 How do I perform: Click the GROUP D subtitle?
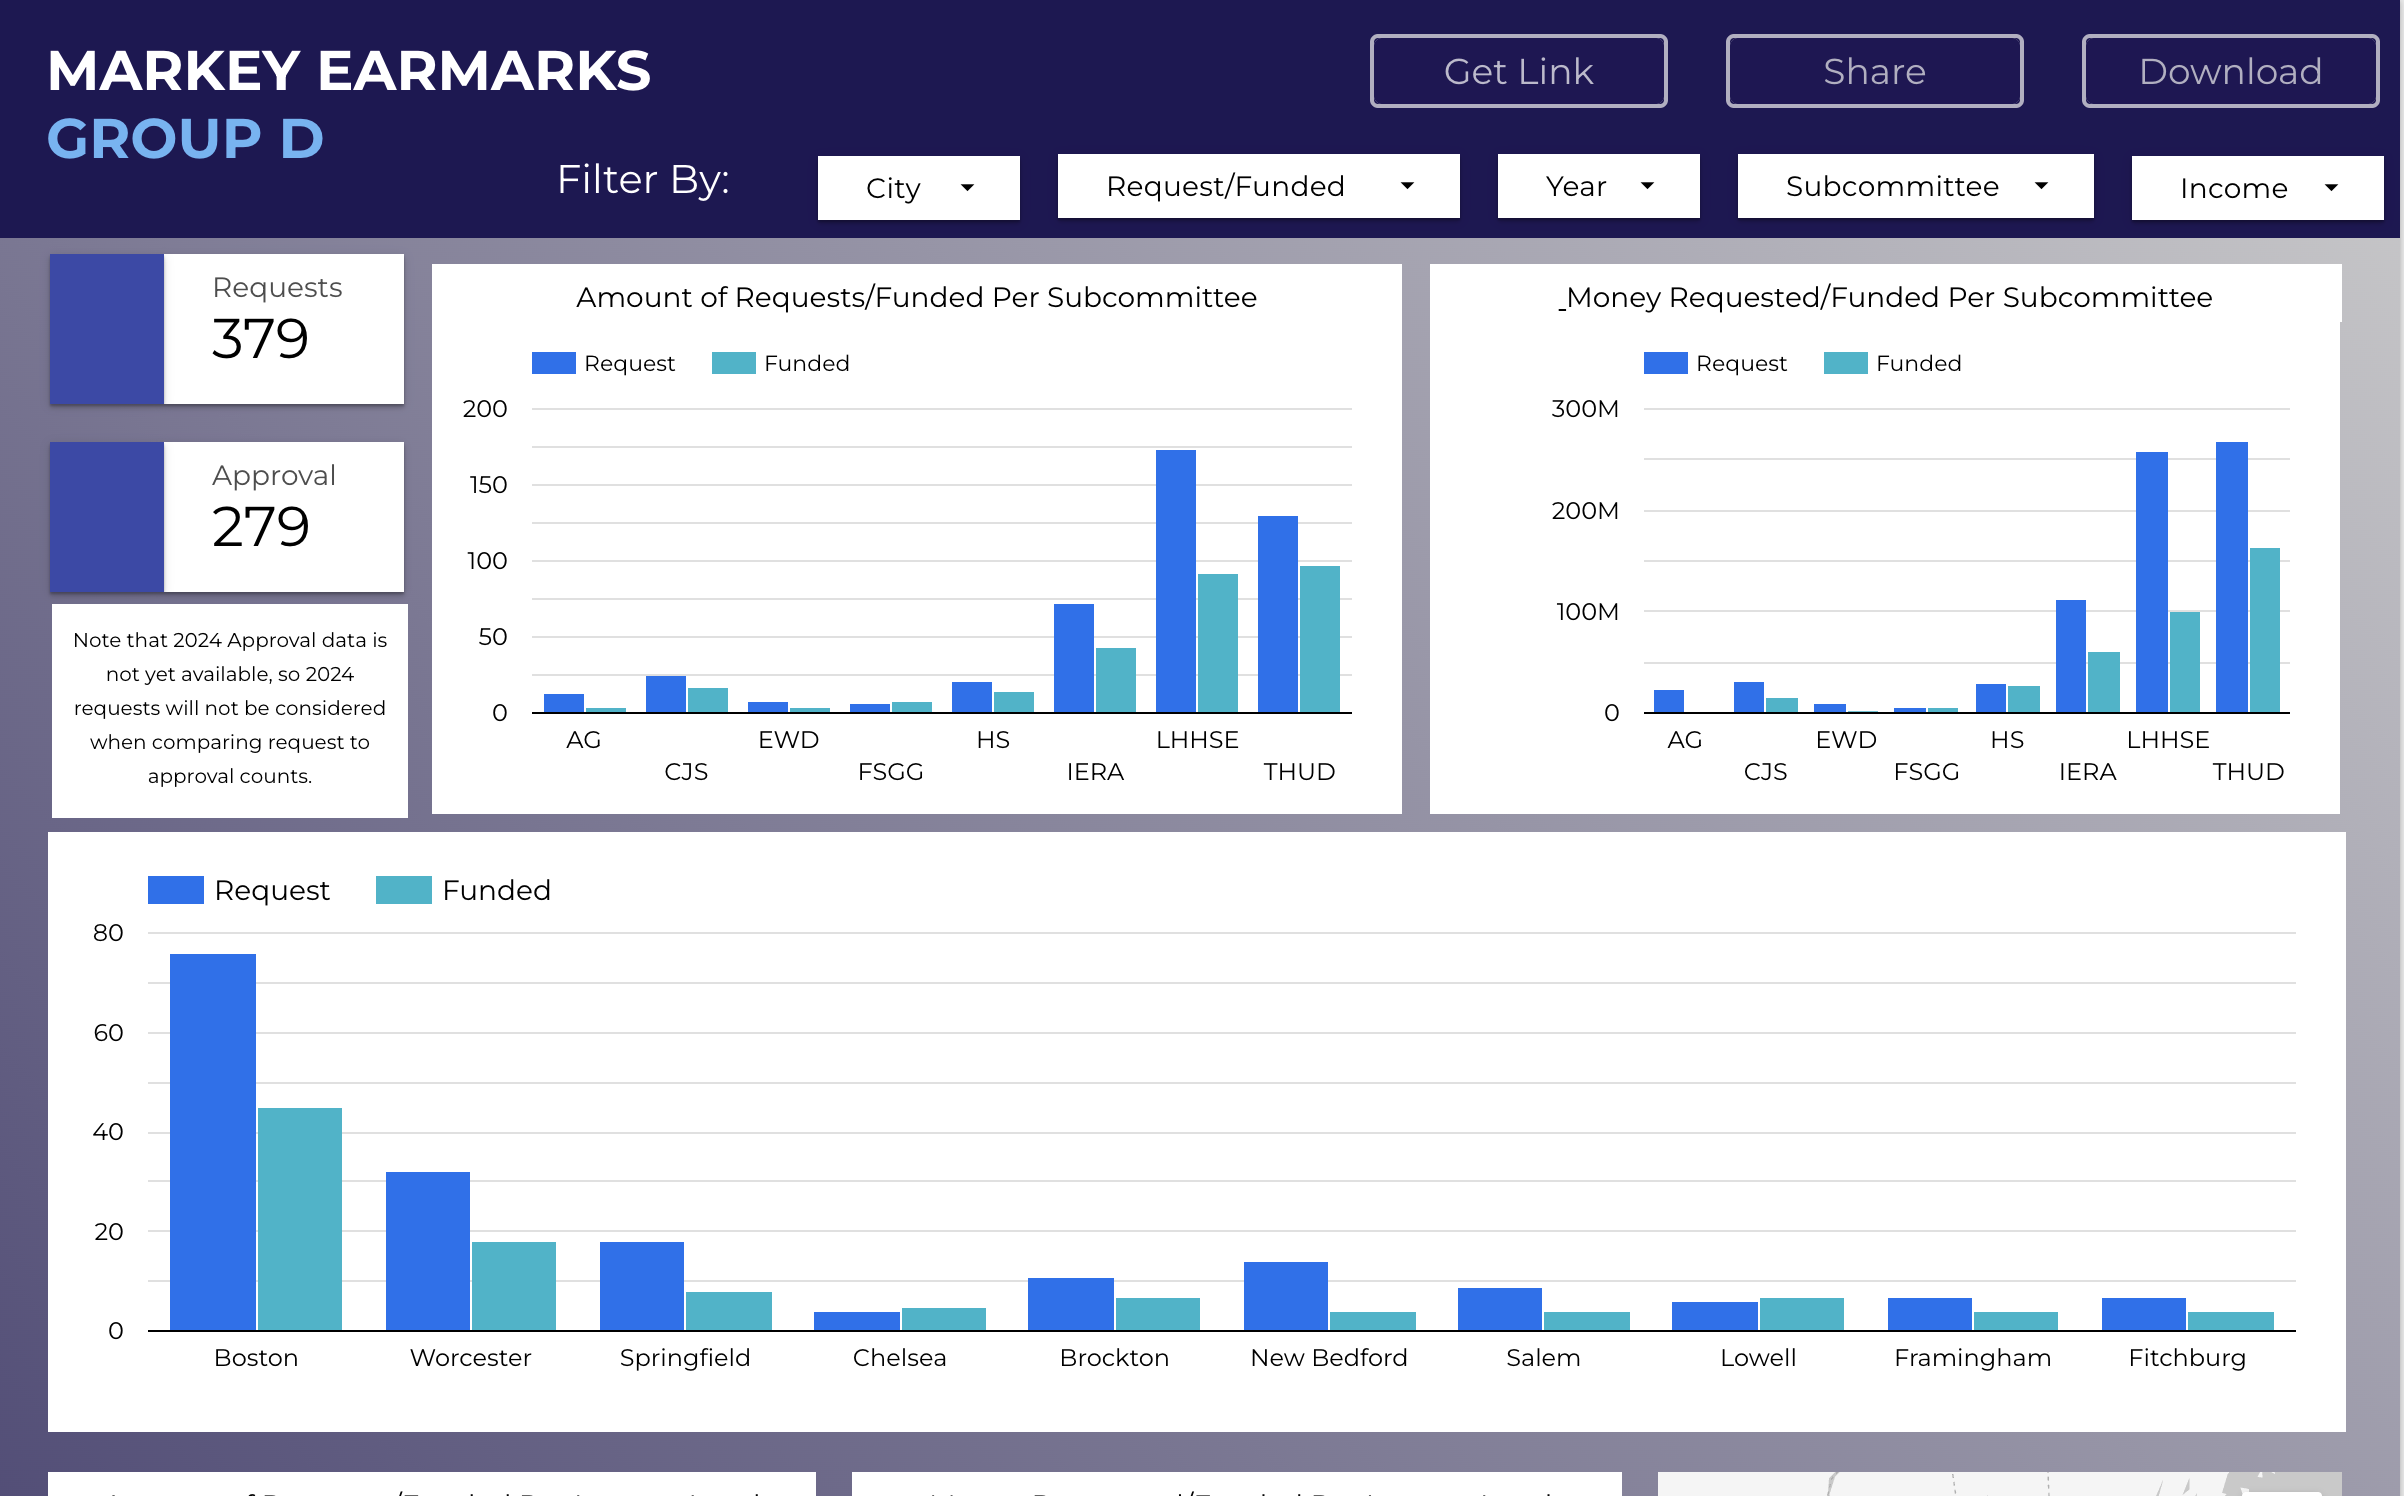point(186,138)
